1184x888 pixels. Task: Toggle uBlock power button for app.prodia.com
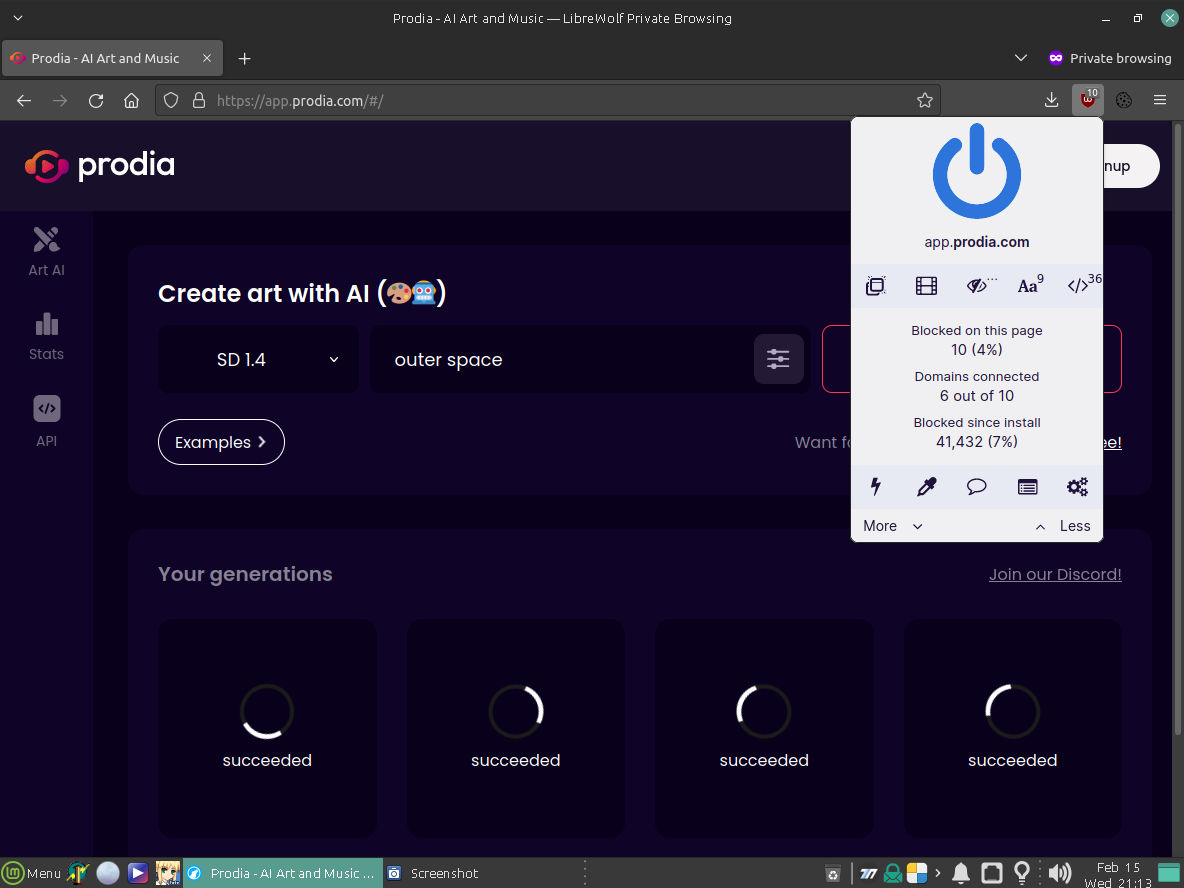[x=976, y=170]
